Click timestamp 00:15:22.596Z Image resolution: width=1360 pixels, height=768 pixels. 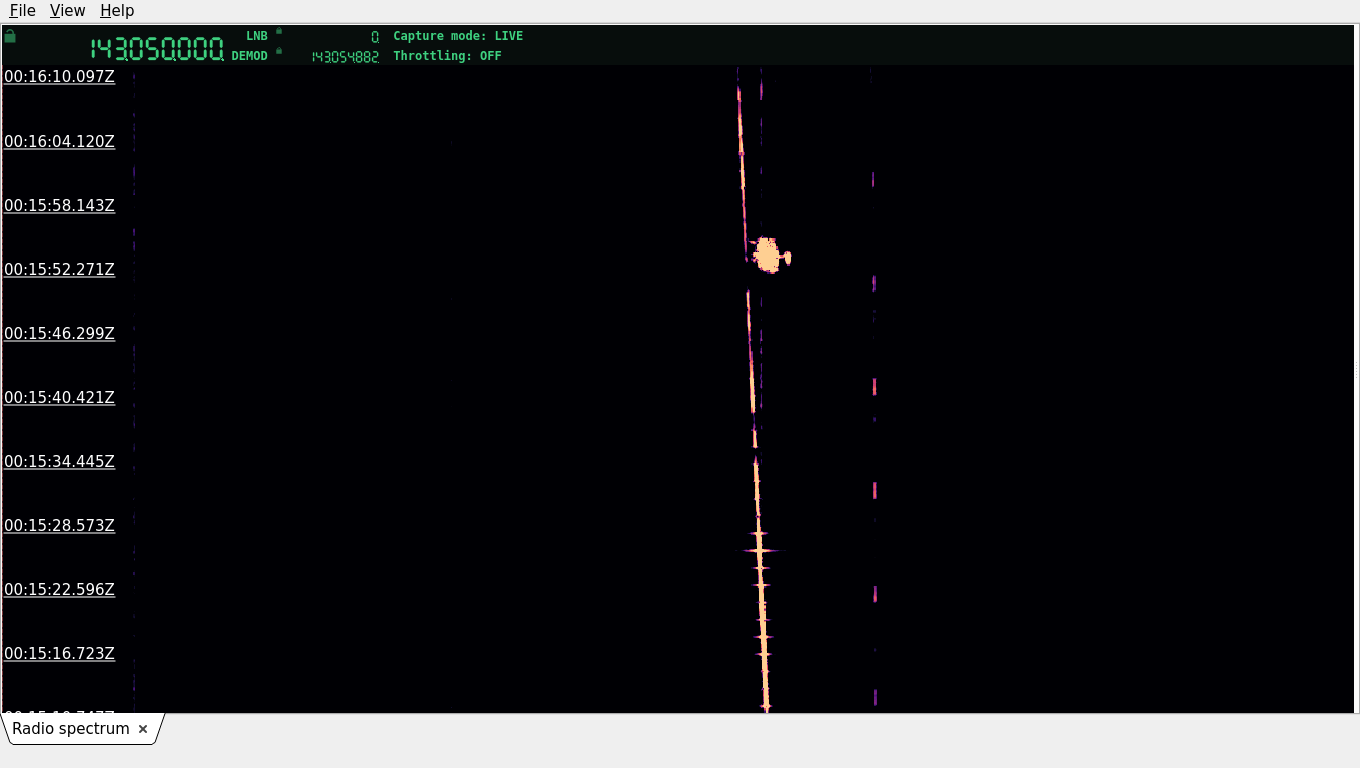pos(59,590)
